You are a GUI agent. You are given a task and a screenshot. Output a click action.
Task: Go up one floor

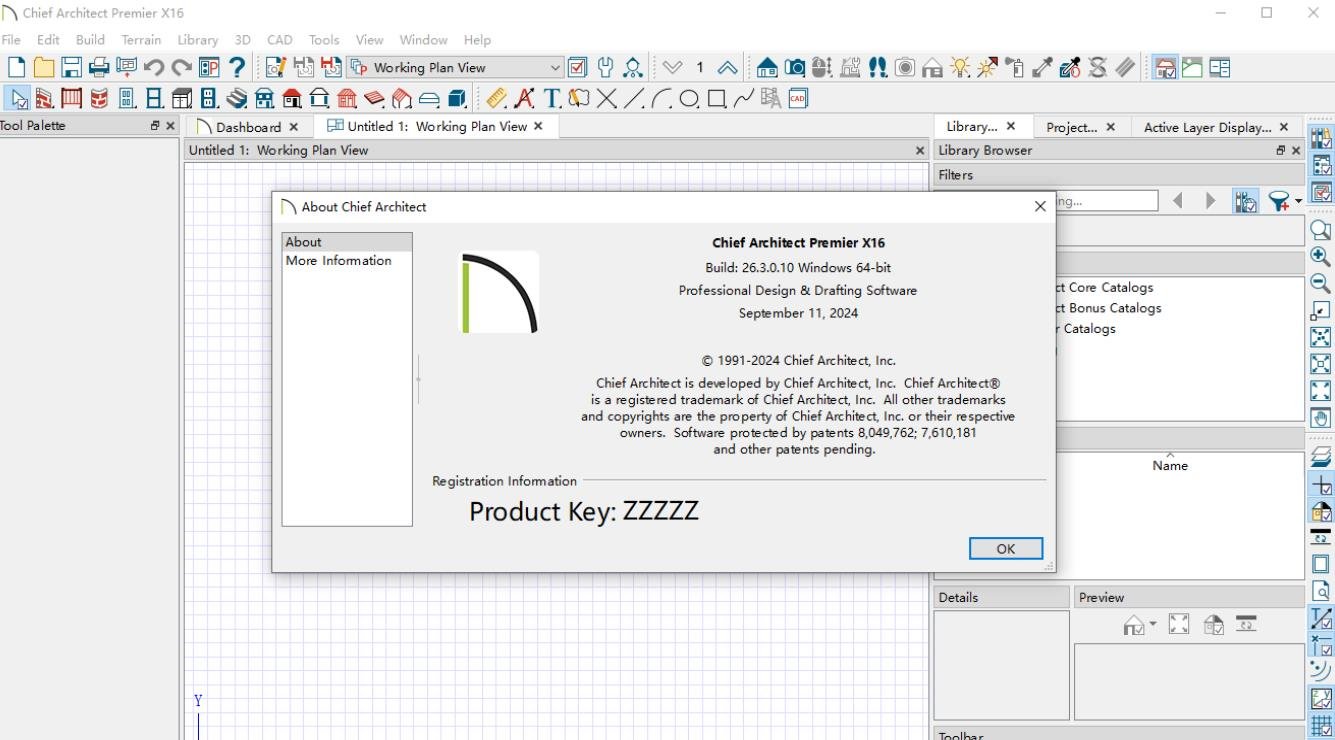point(727,68)
